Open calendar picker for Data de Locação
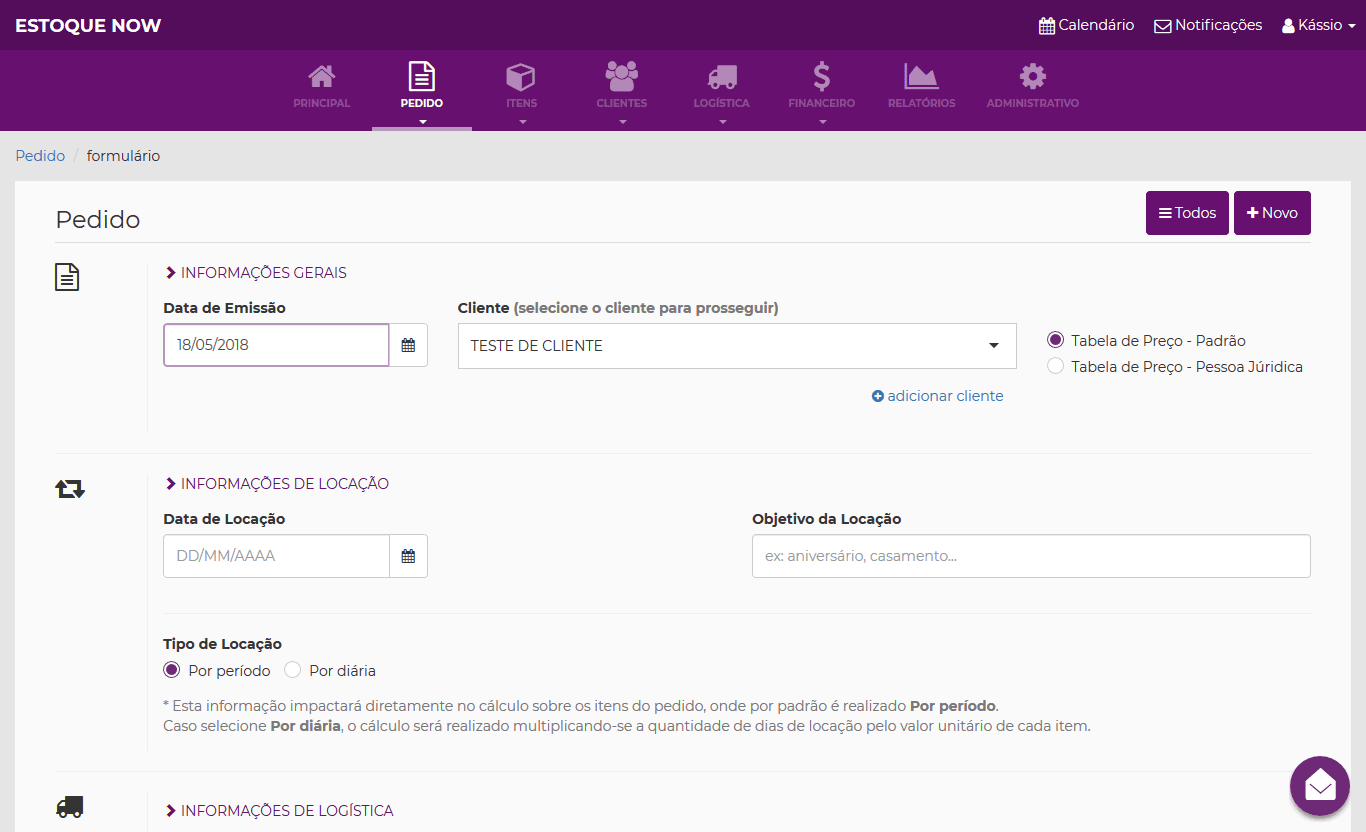This screenshot has width=1366, height=832. point(408,556)
